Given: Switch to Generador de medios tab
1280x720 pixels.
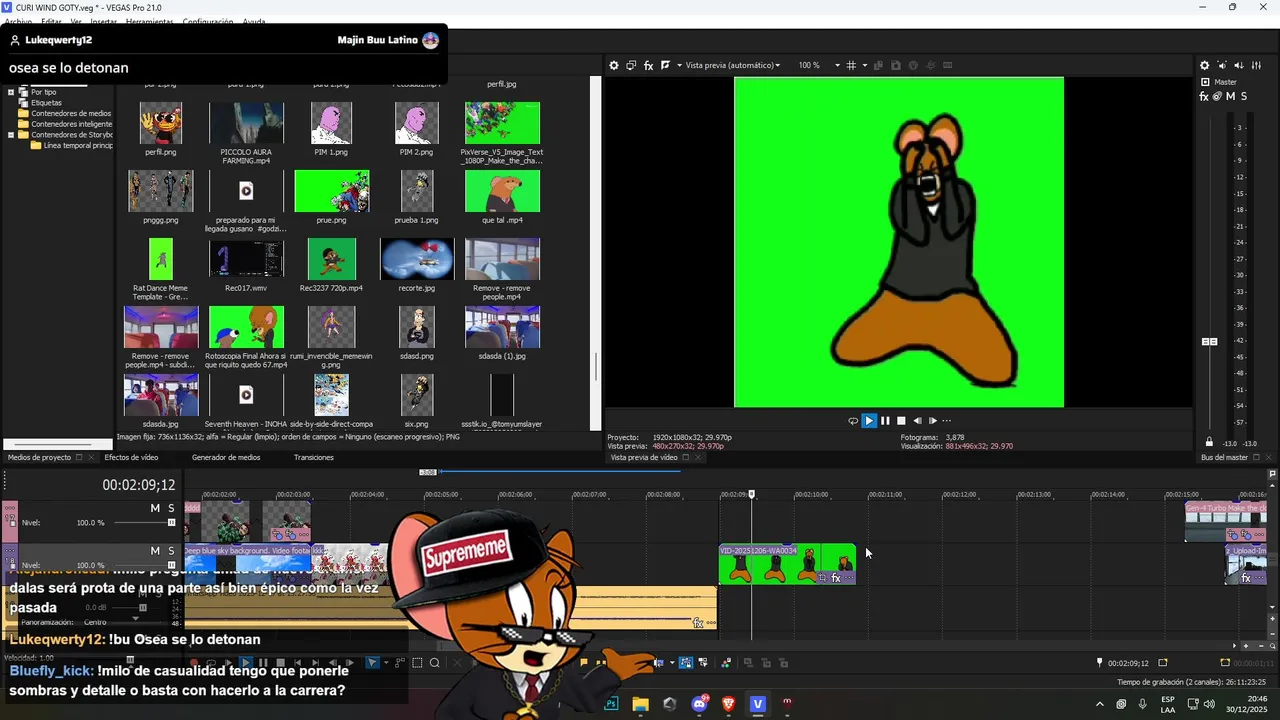Looking at the screenshot, I should [x=226, y=457].
